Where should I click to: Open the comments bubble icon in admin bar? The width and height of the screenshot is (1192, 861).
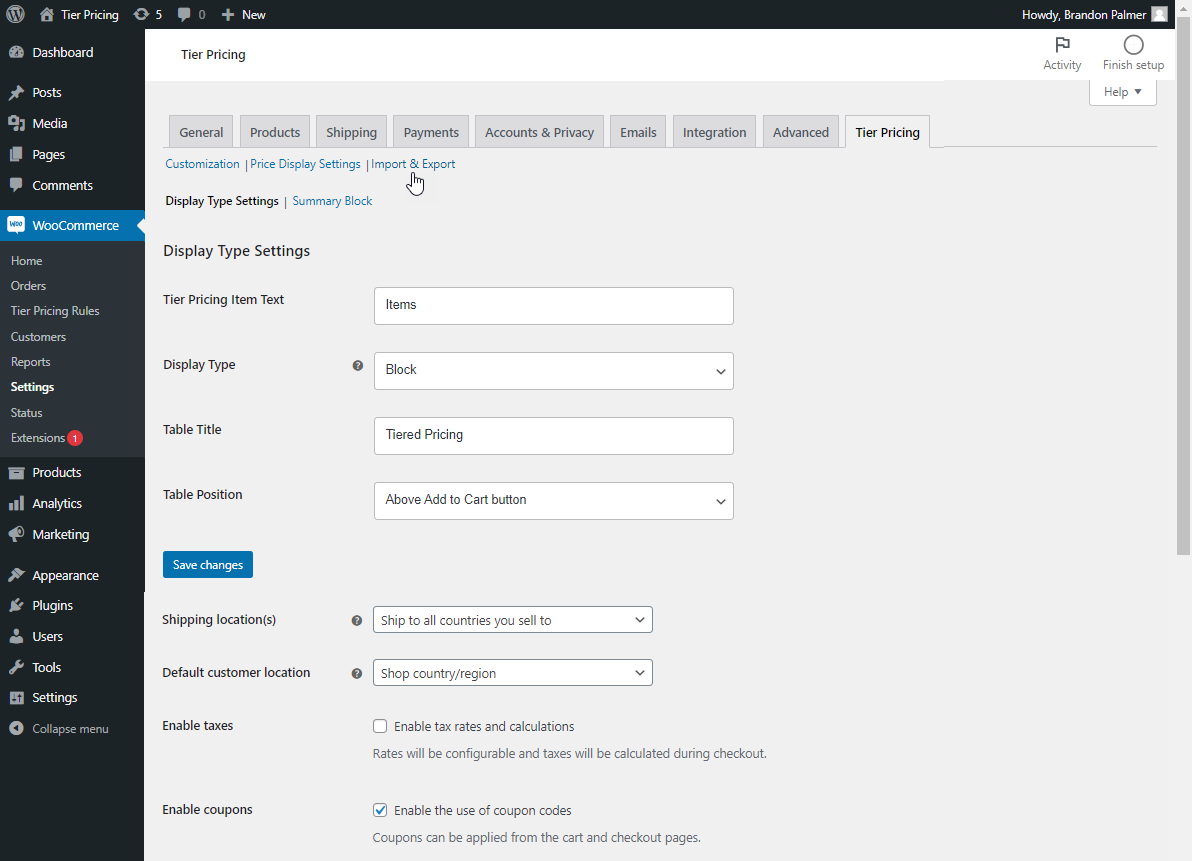pos(184,14)
